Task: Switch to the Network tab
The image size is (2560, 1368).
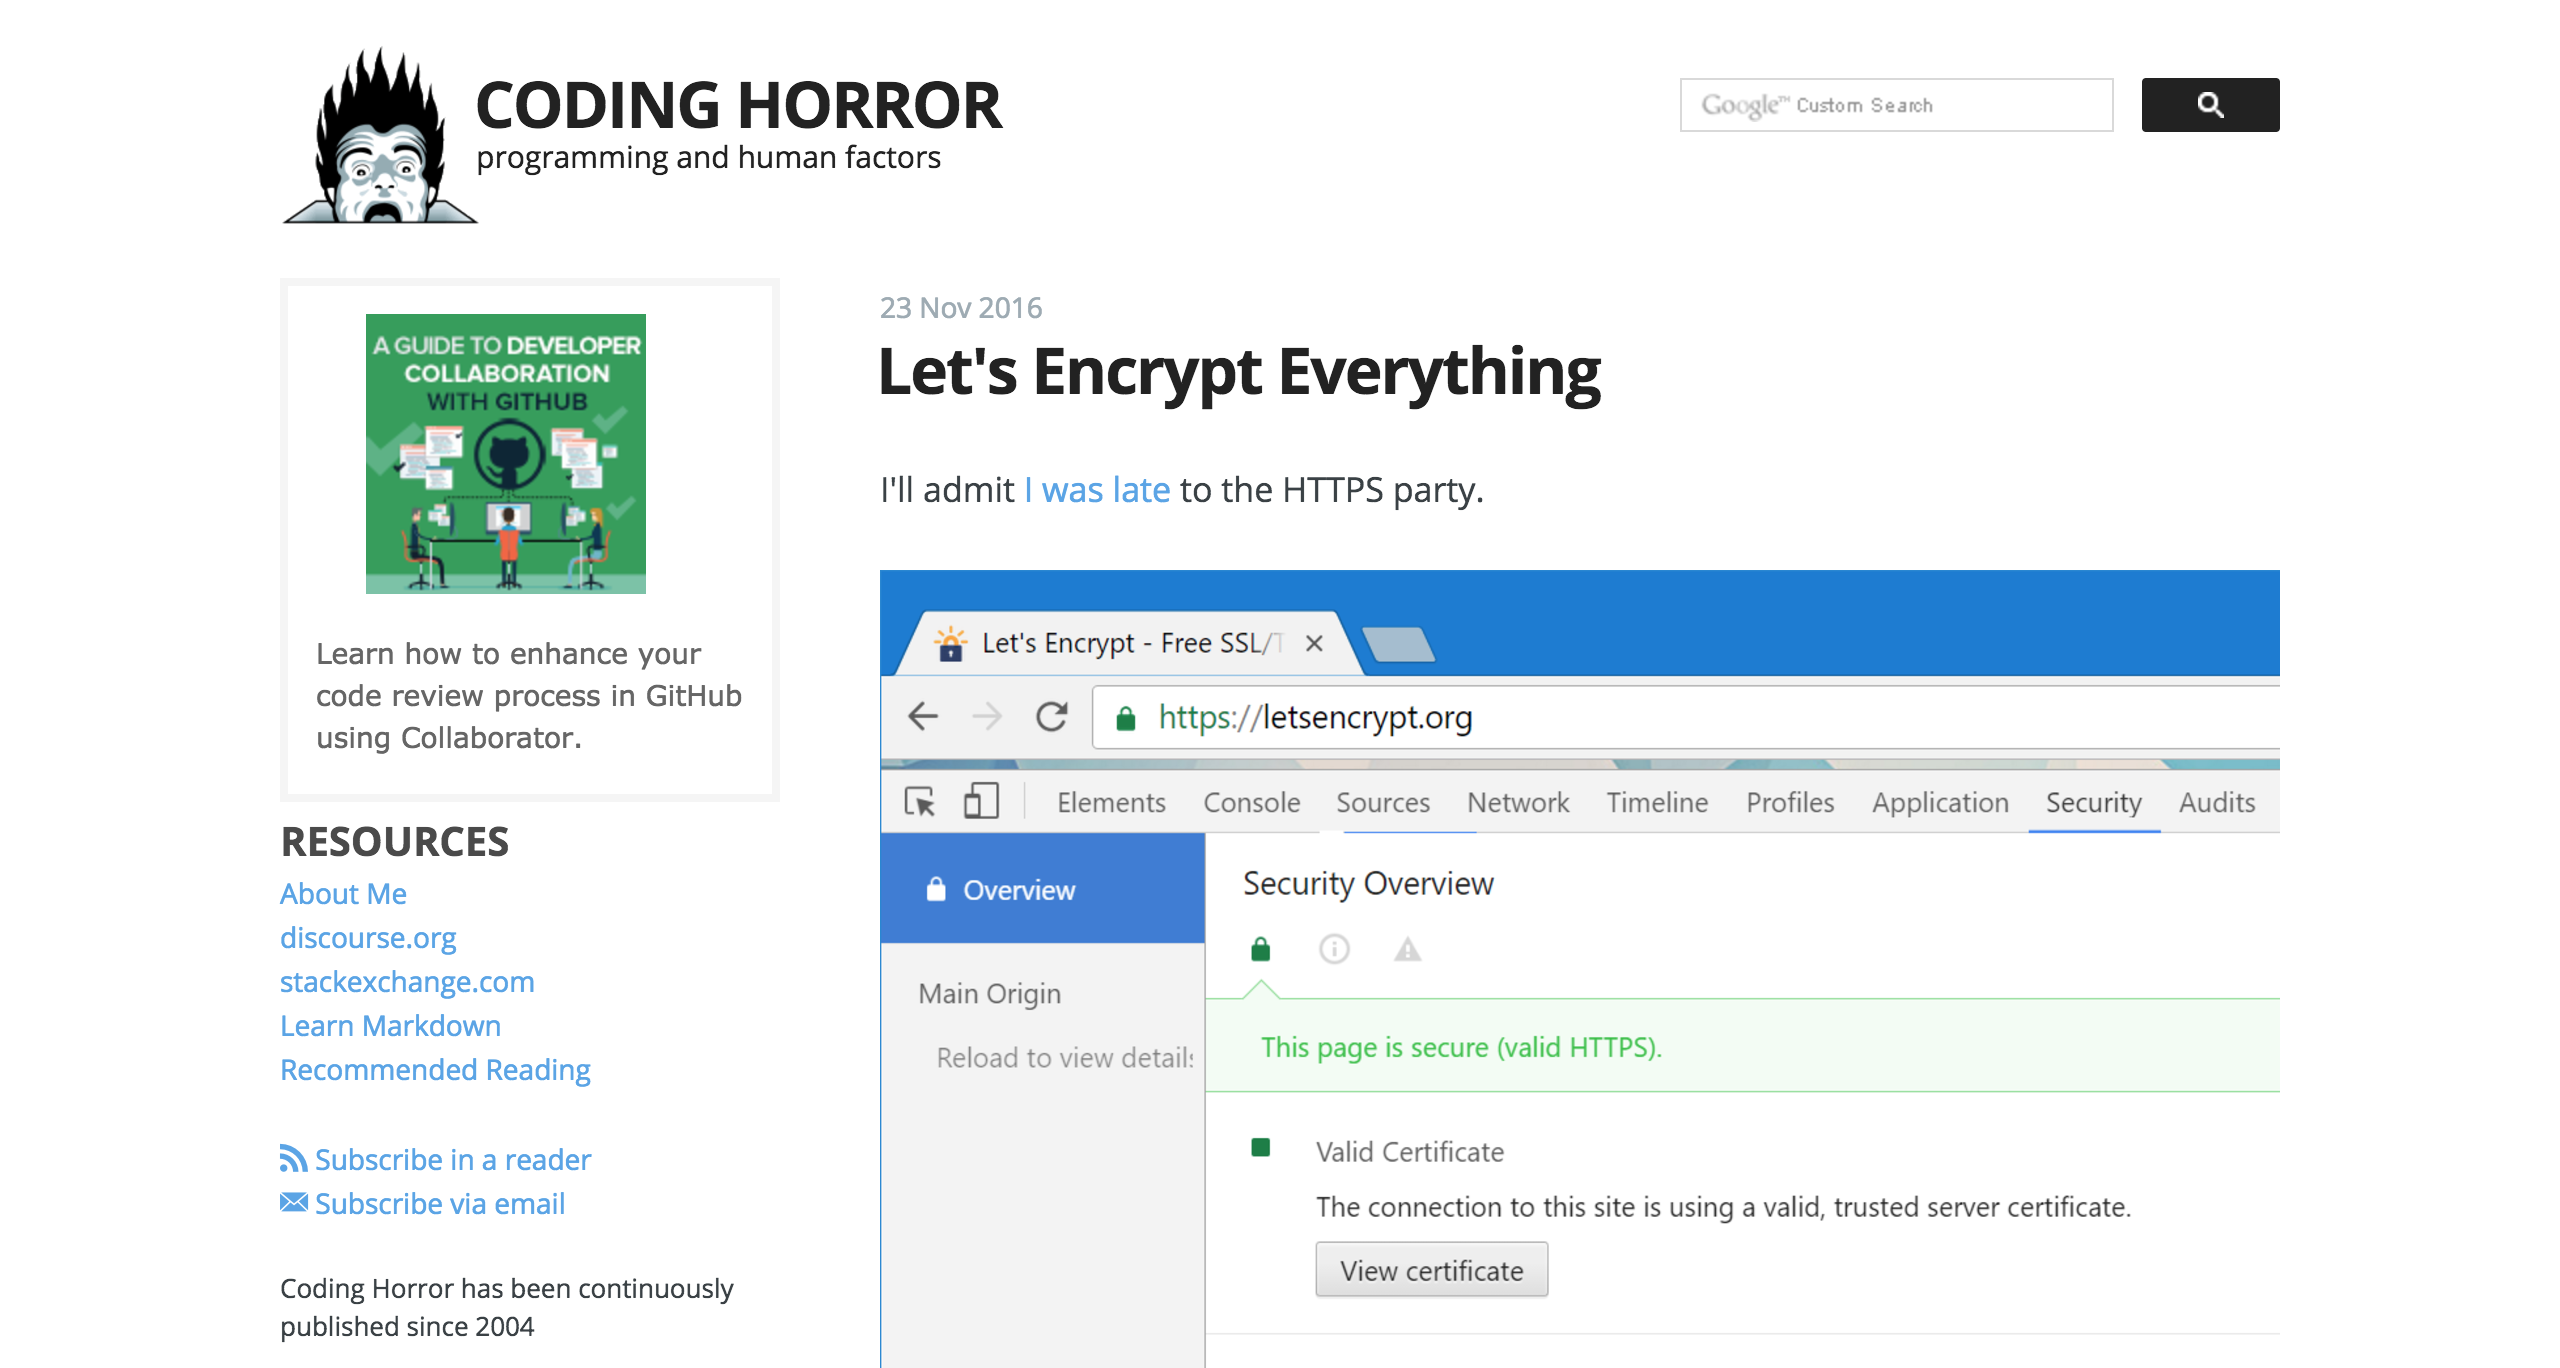Action: pos(1518,802)
